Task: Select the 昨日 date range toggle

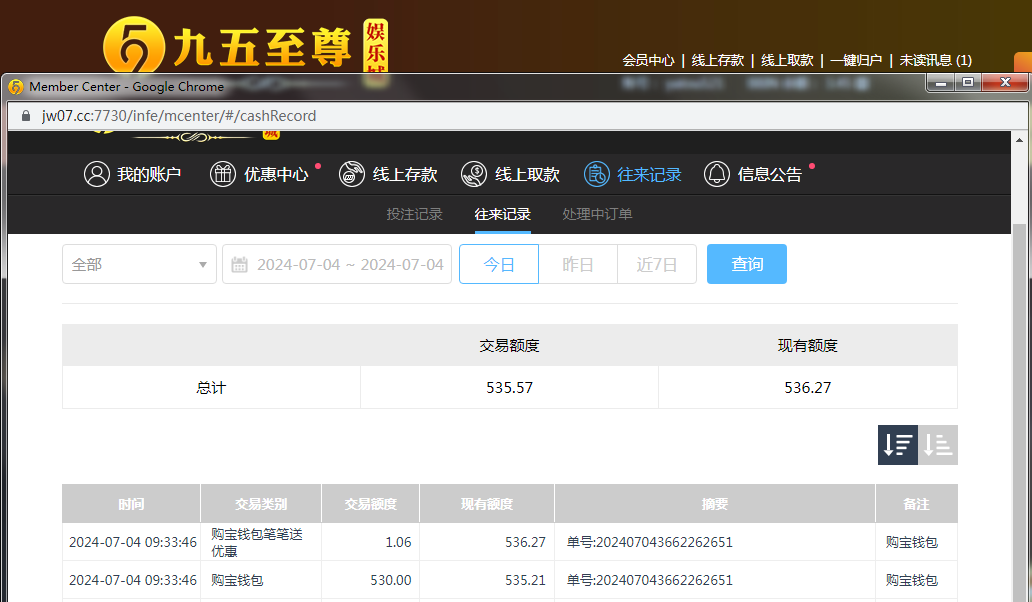Action: [x=578, y=265]
